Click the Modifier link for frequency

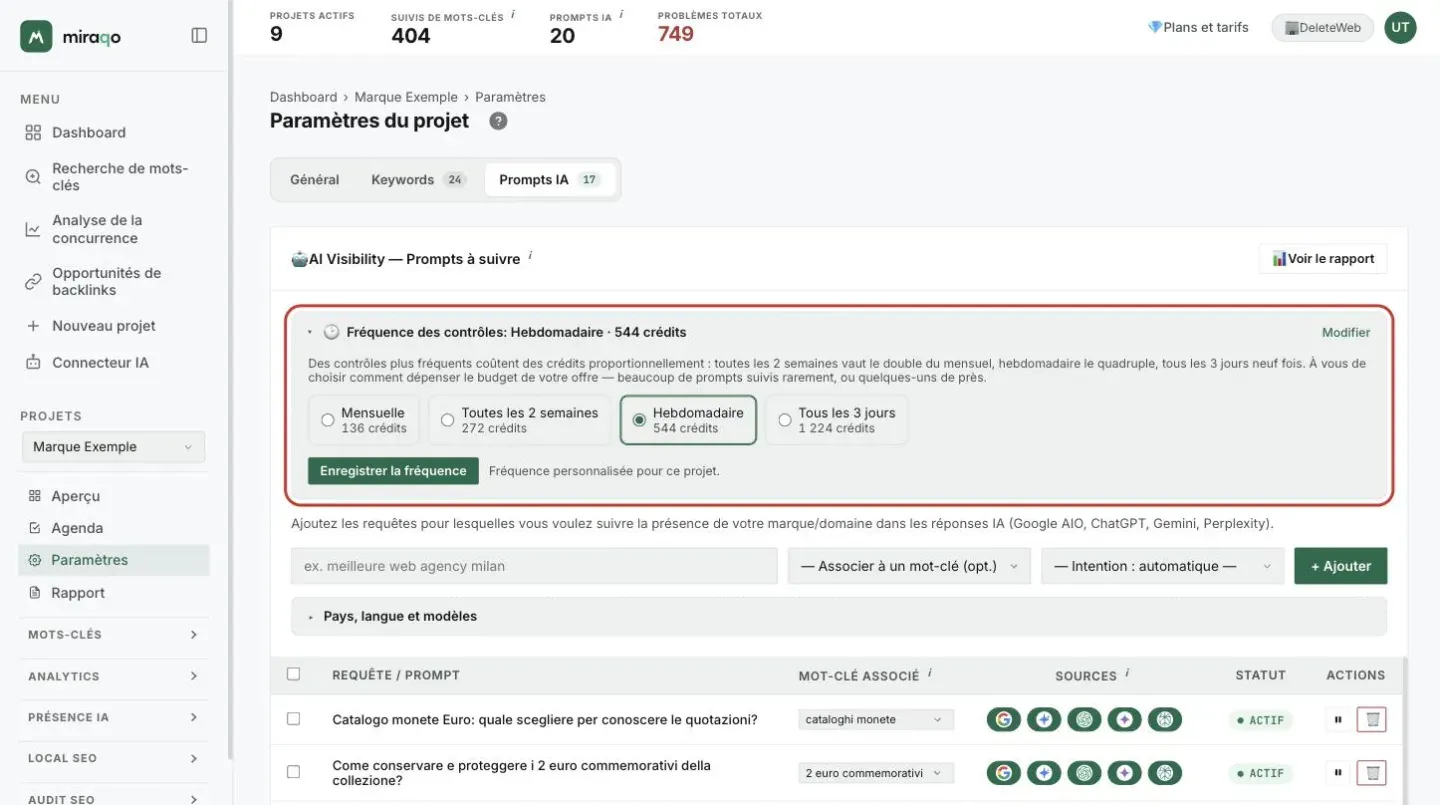pos(1346,332)
